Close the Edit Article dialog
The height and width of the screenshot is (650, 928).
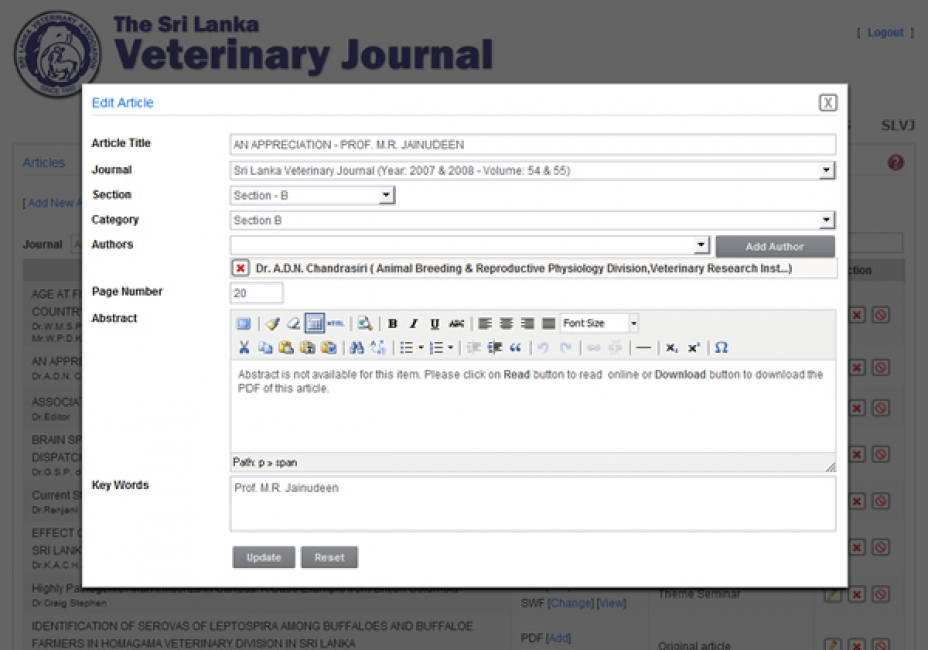pyautogui.click(x=827, y=103)
